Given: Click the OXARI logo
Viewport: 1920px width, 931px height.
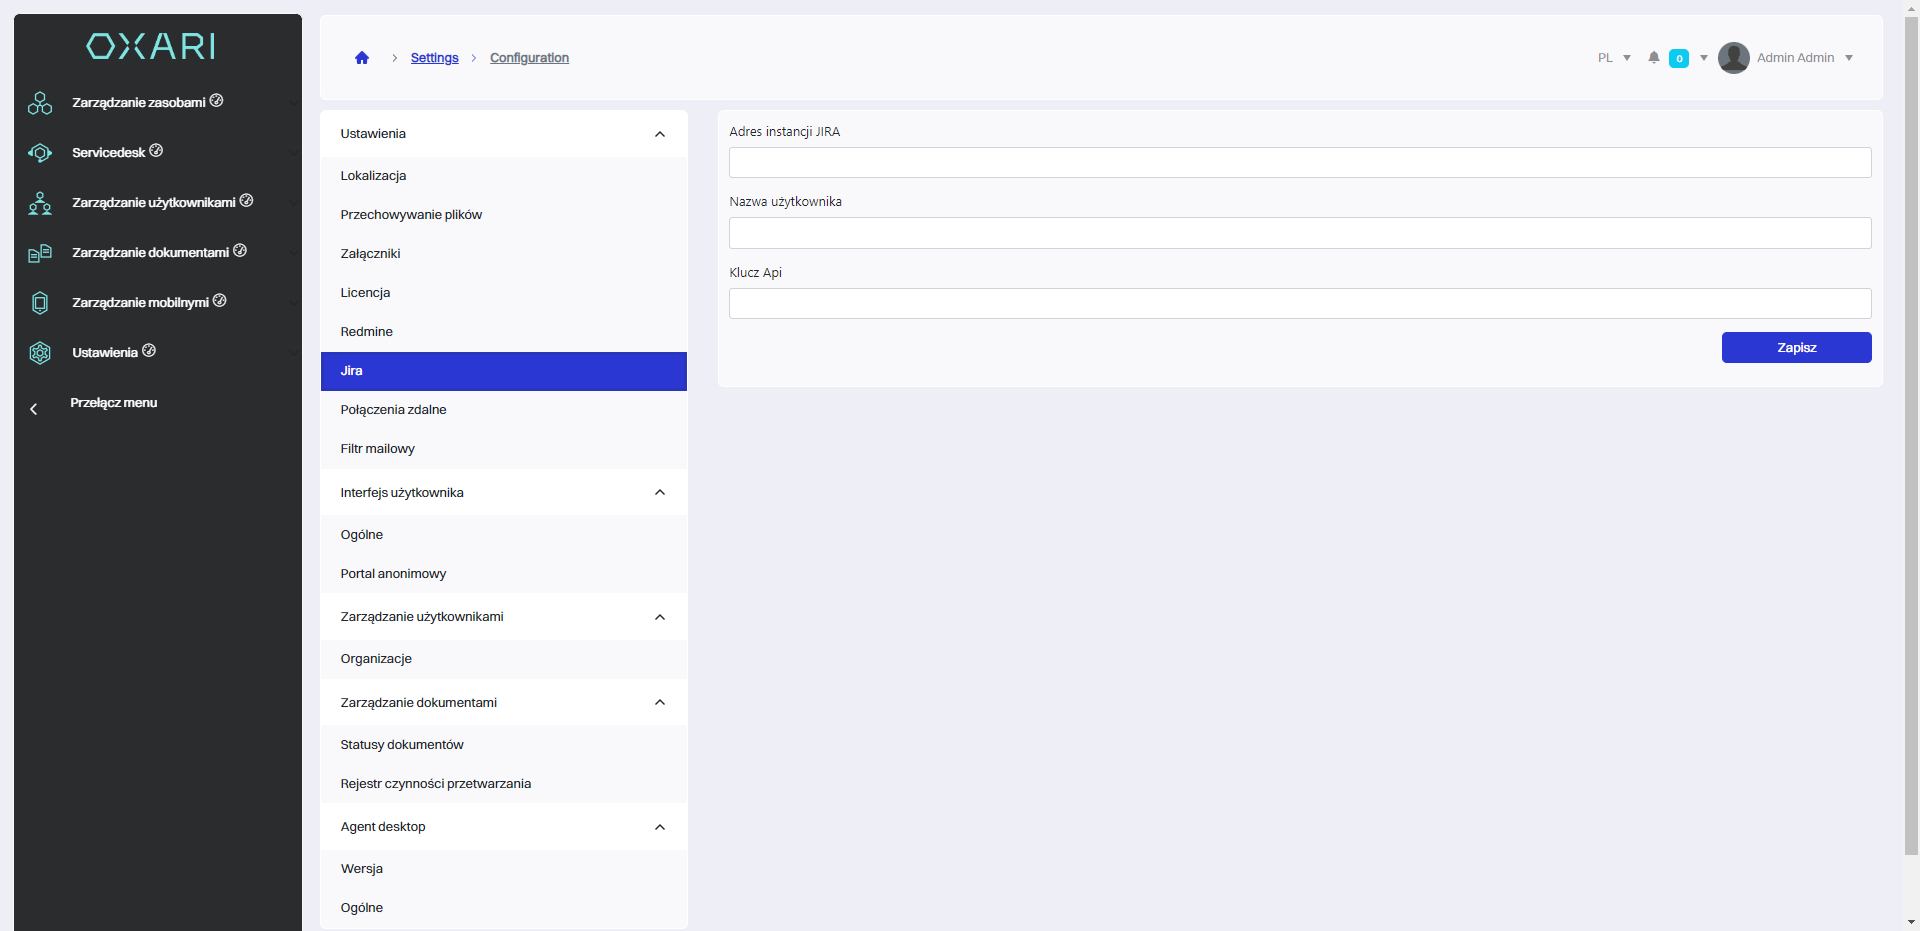Looking at the screenshot, I should [x=151, y=46].
